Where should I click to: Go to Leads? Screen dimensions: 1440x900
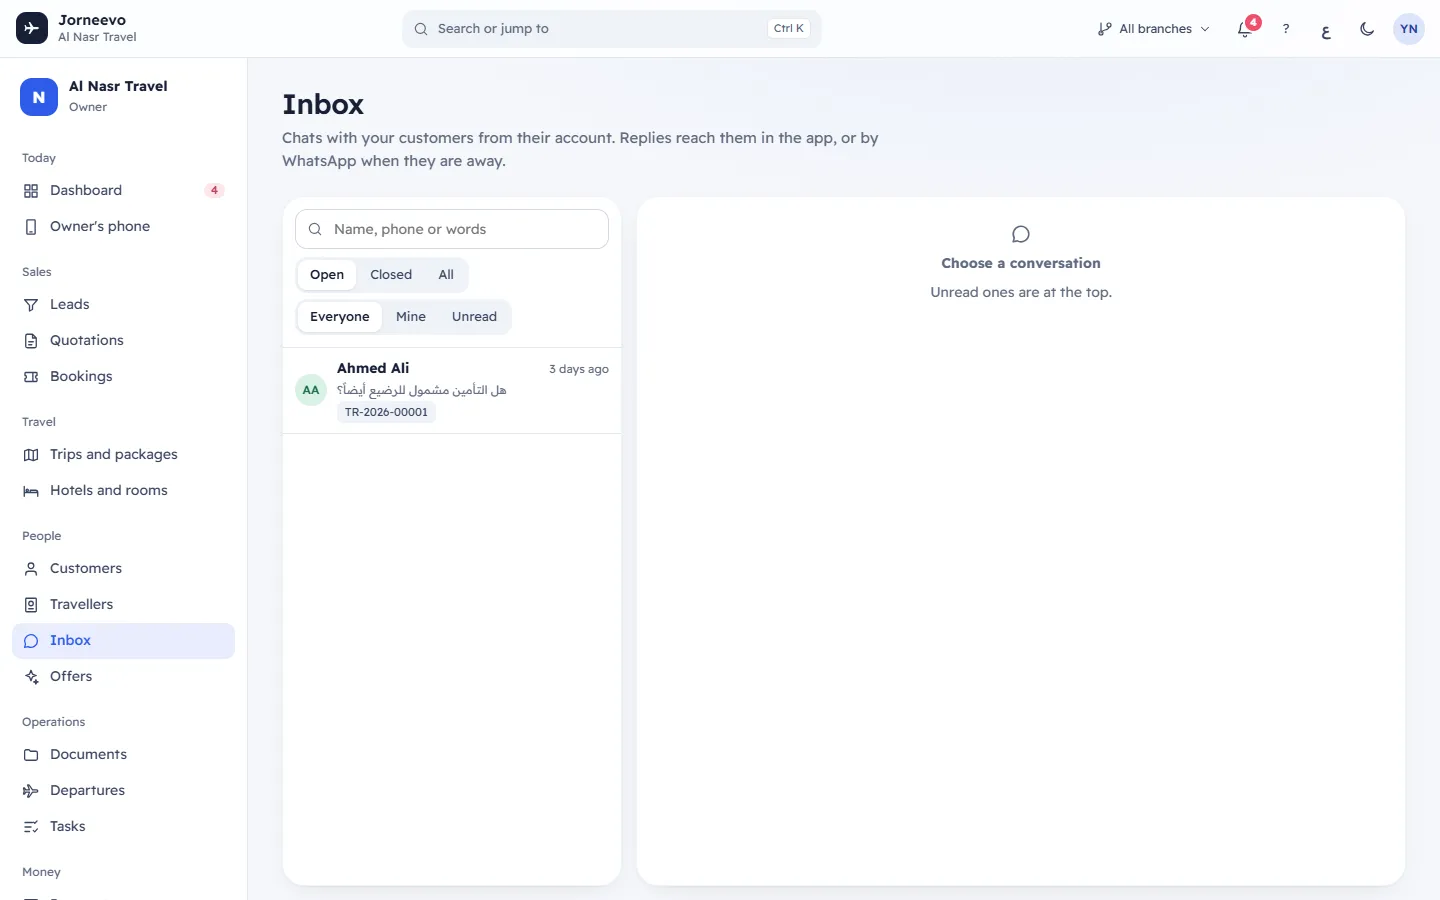[123, 304]
